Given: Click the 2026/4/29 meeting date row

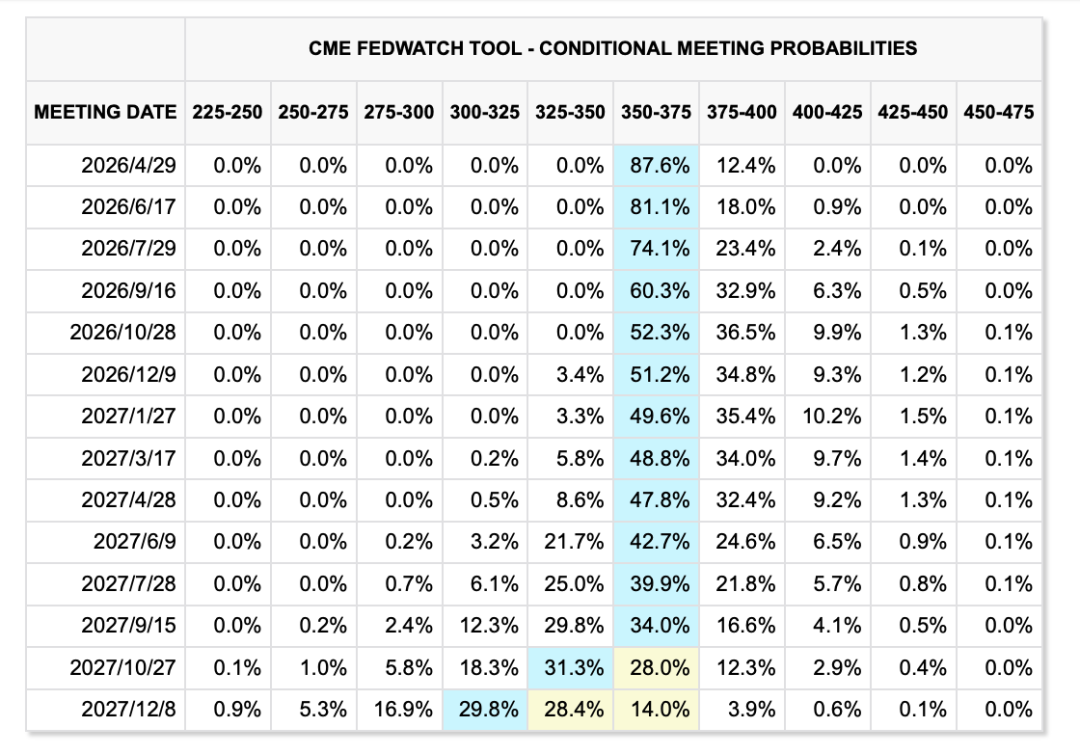Looking at the screenshot, I should click(x=128, y=166).
